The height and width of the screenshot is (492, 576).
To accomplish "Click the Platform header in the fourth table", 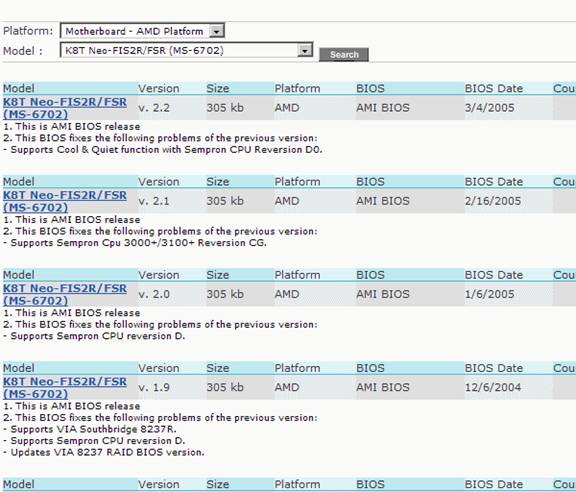I will (x=297, y=368).
